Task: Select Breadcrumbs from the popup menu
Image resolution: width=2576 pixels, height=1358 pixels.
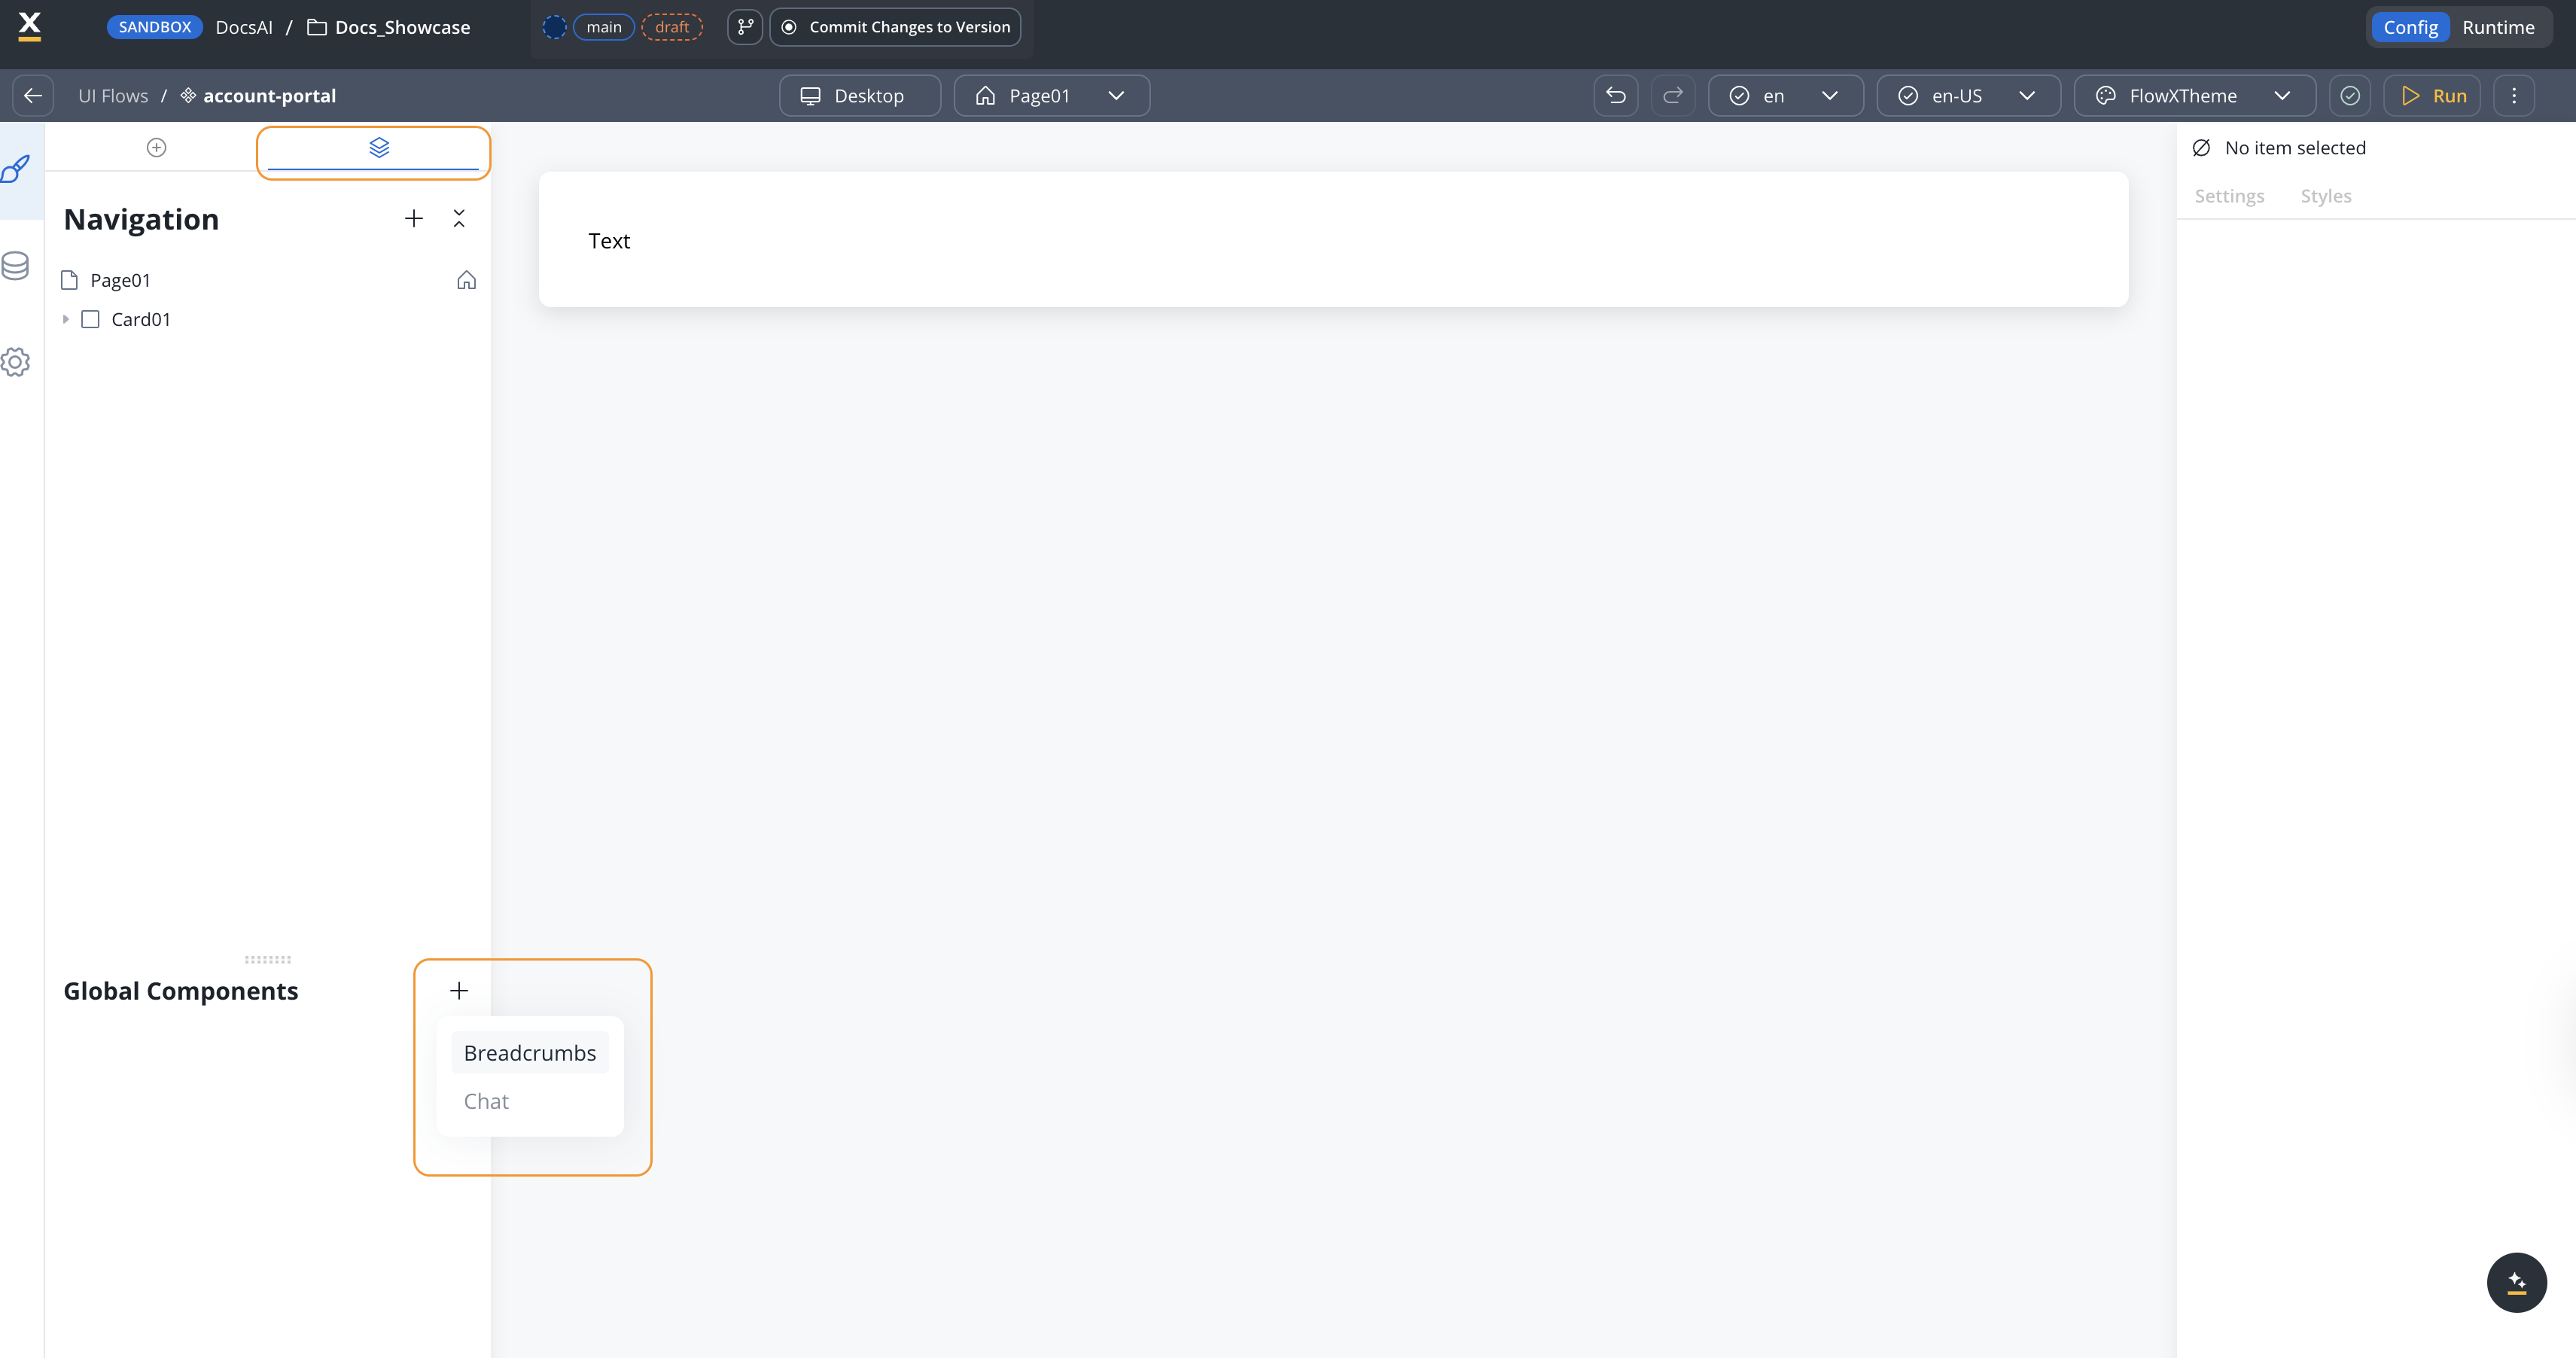Action: [529, 1053]
